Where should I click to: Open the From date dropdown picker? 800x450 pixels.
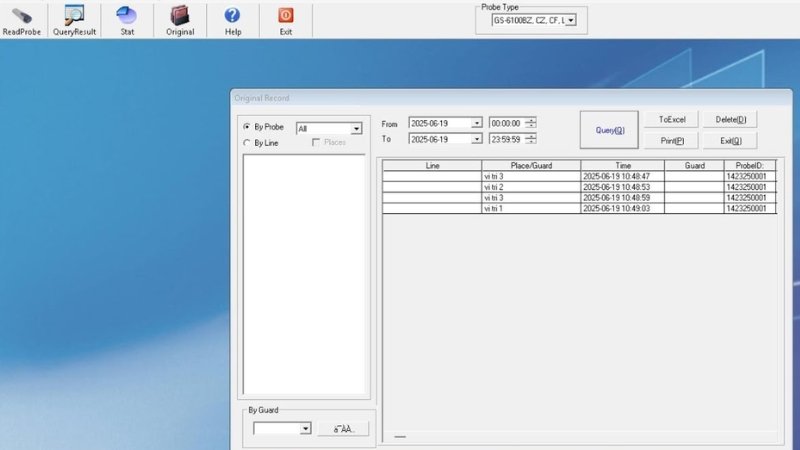[x=476, y=123]
